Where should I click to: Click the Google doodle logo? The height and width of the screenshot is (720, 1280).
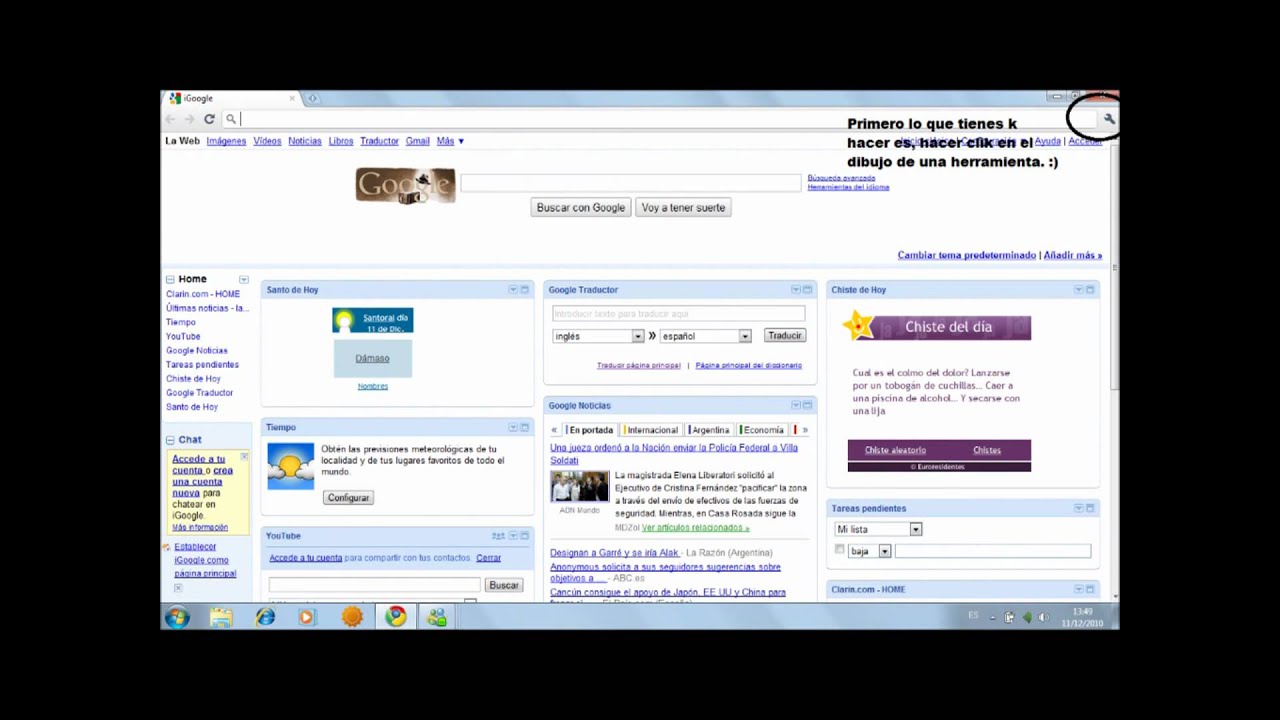coord(405,186)
